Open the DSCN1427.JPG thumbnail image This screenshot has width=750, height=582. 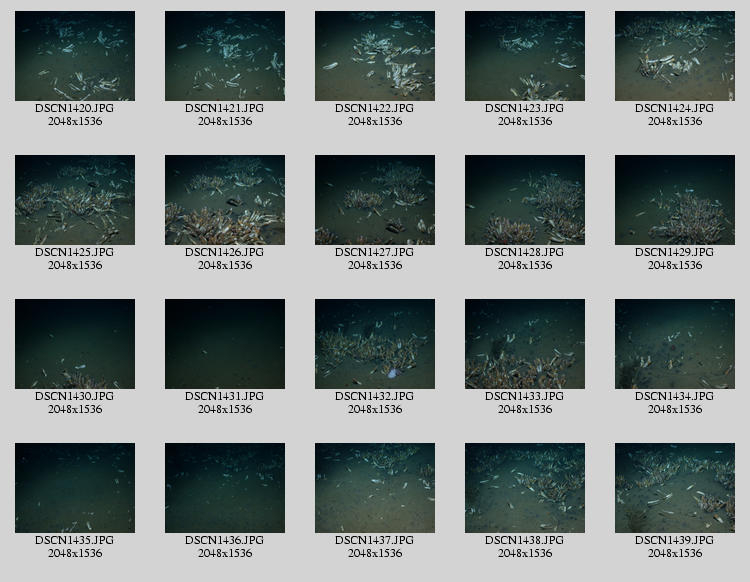click(x=375, y=200)
